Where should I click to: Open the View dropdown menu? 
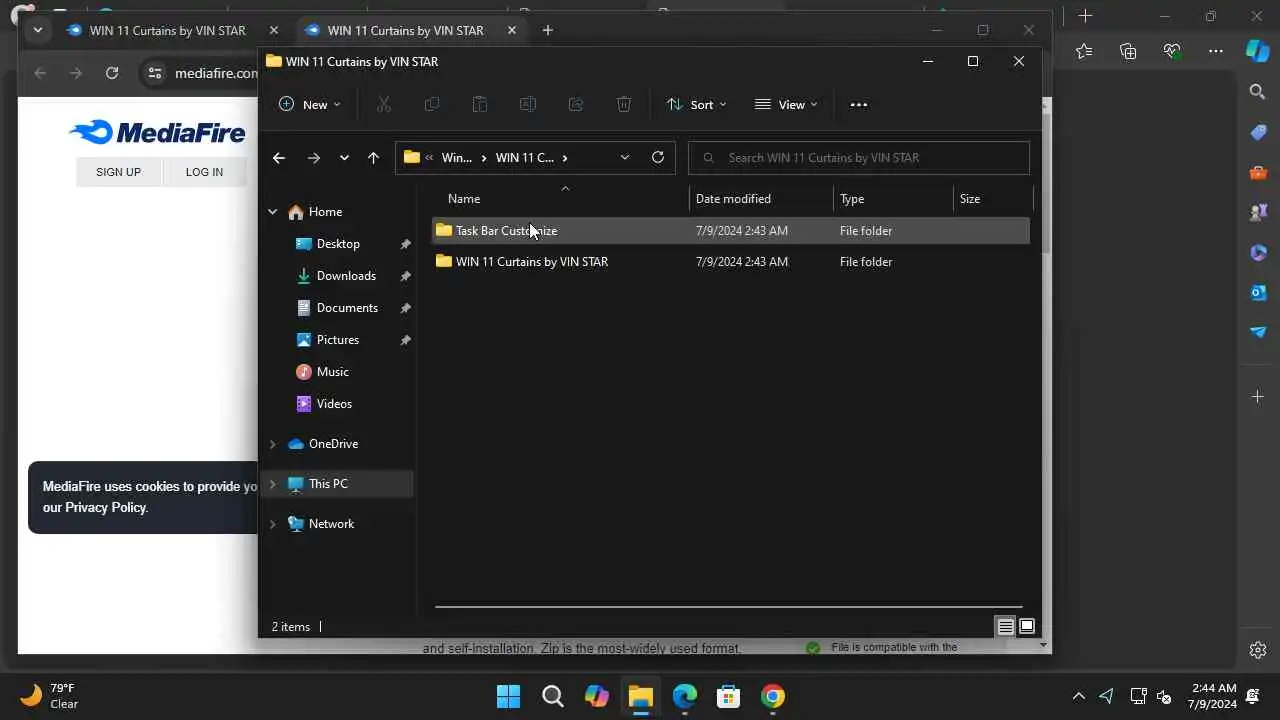(x=786, y=104)
